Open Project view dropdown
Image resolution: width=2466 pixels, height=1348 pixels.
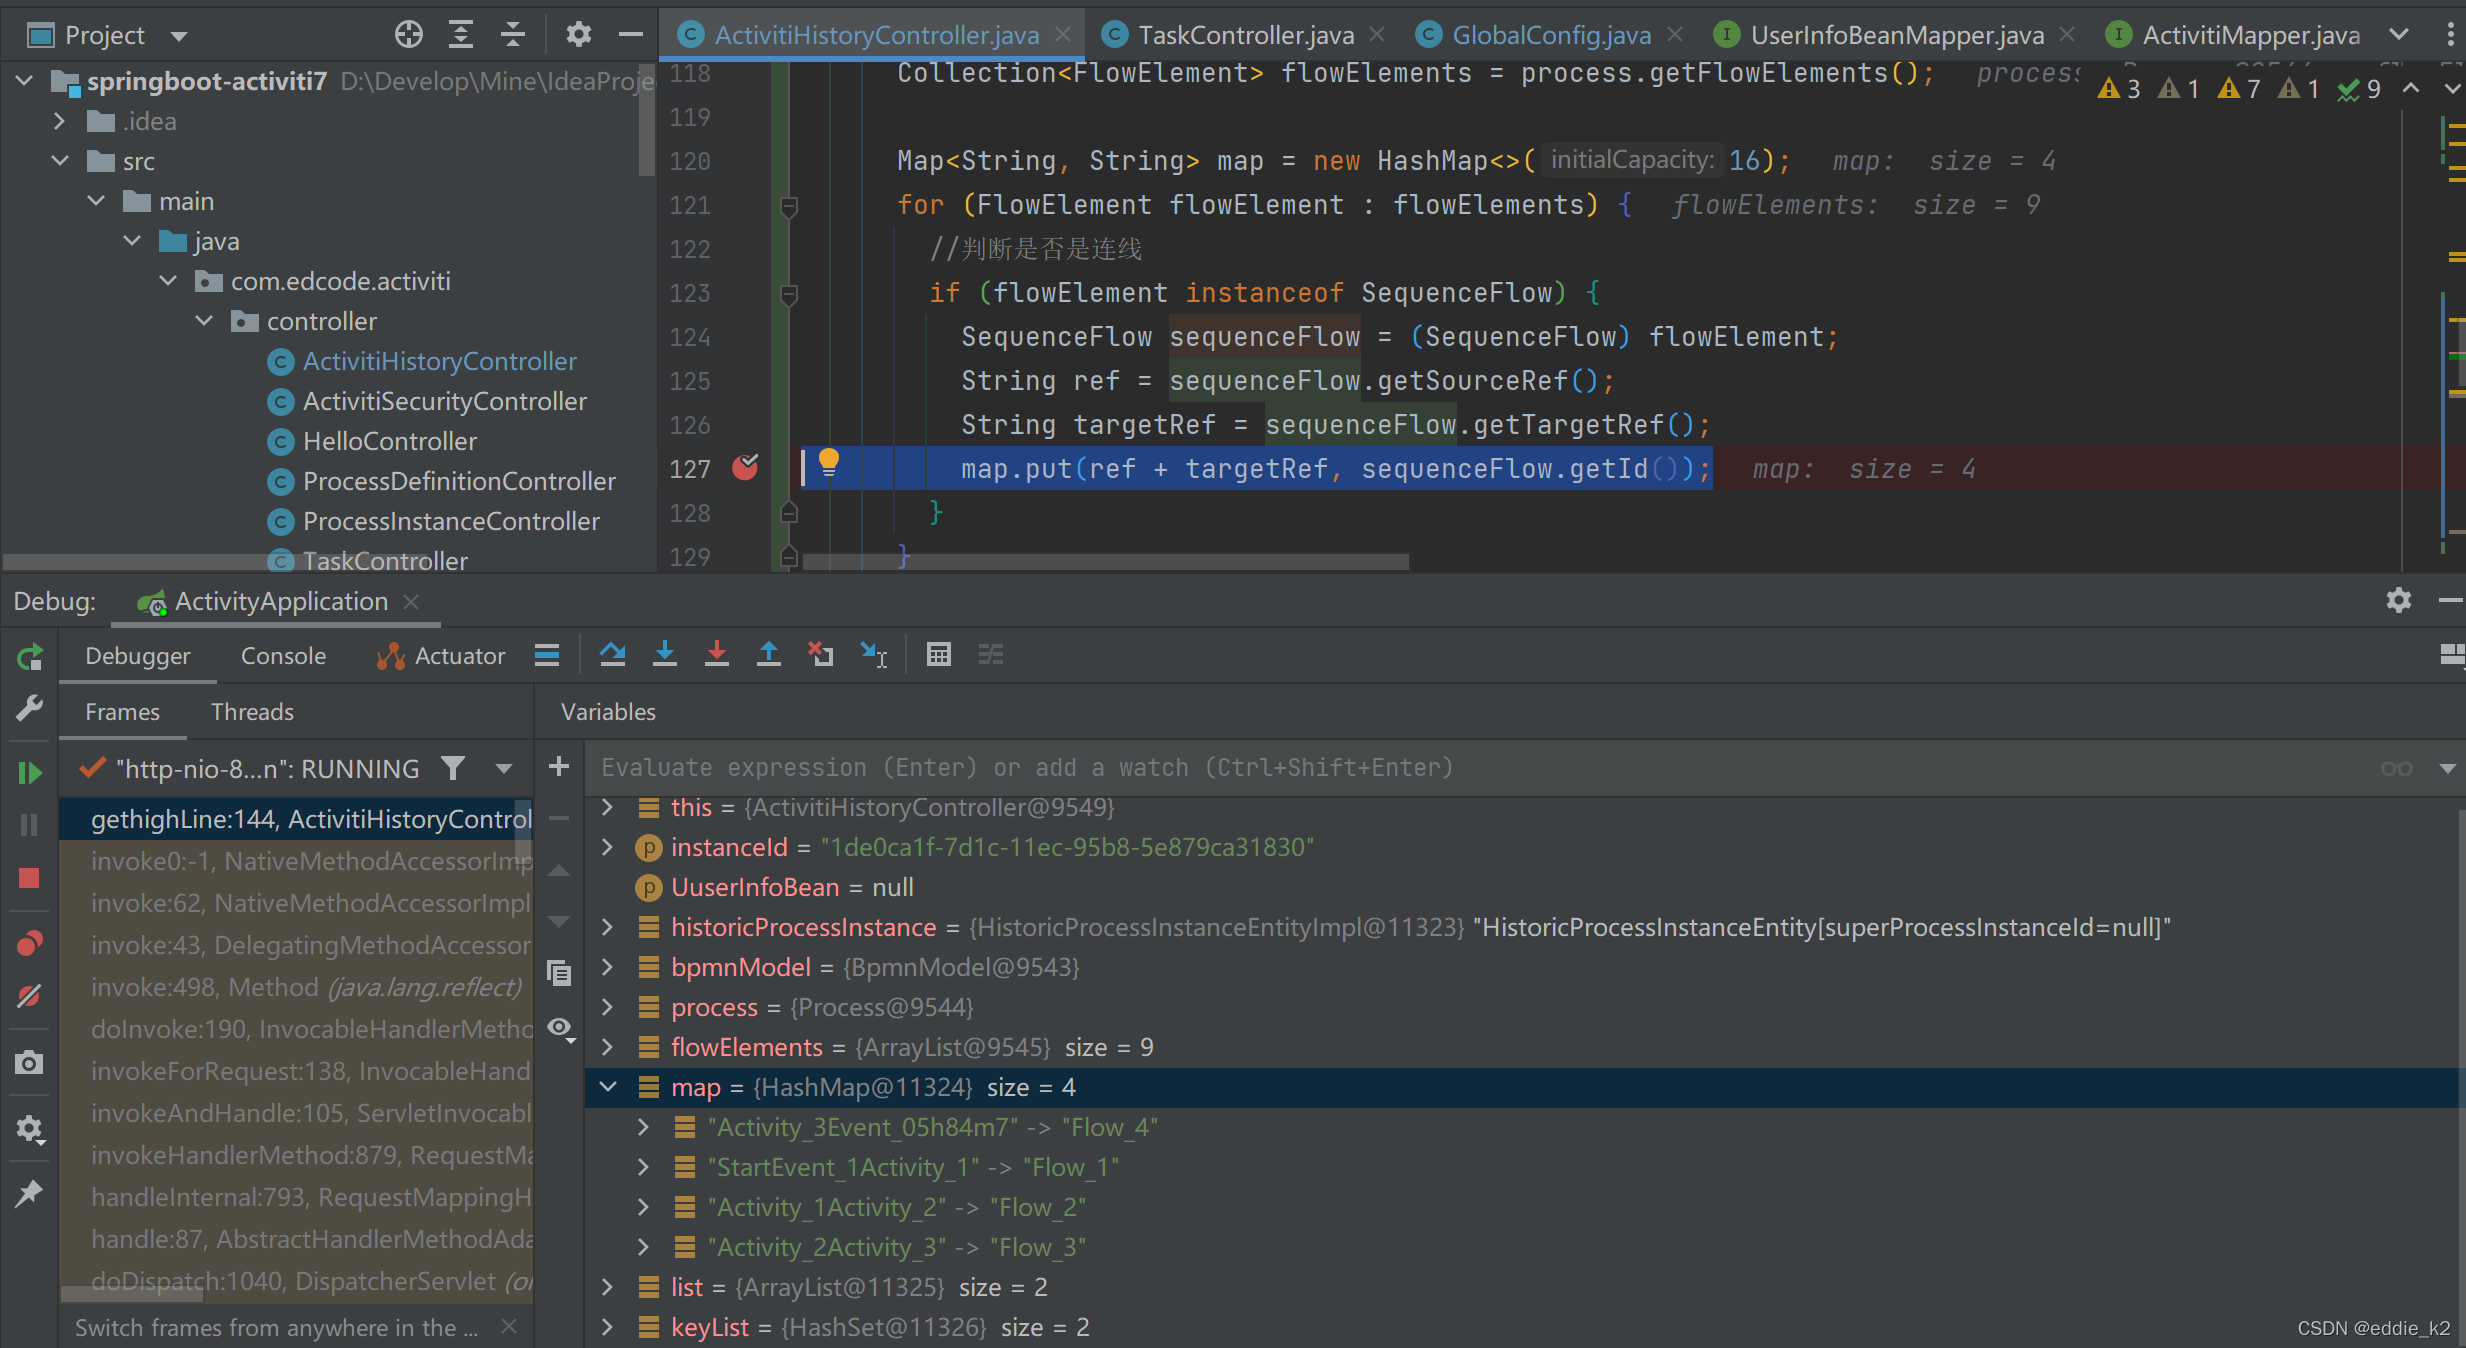pos(179,36)
